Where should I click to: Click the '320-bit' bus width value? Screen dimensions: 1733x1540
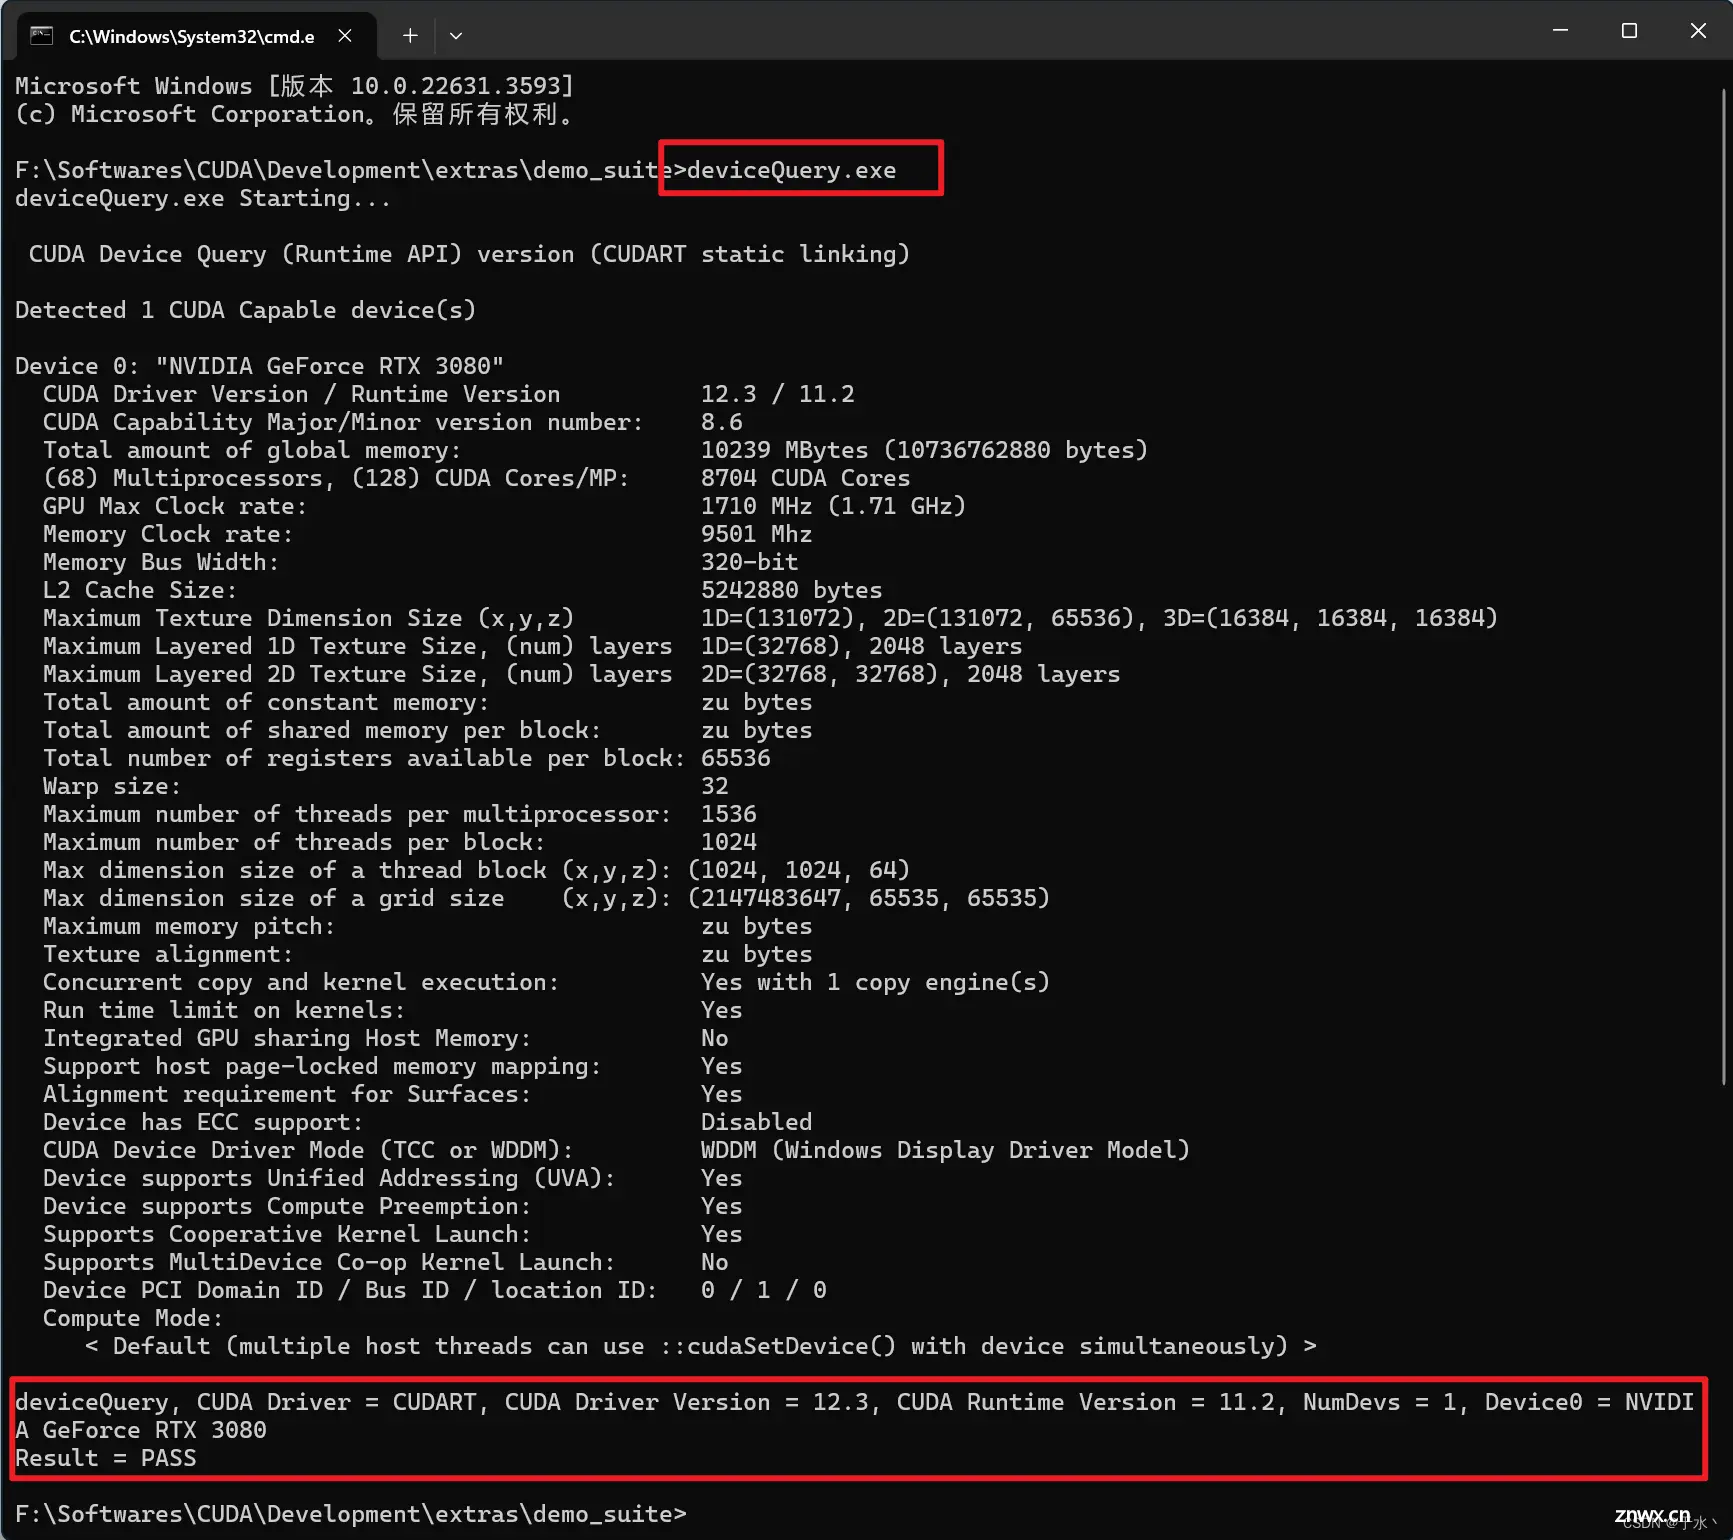750,562
